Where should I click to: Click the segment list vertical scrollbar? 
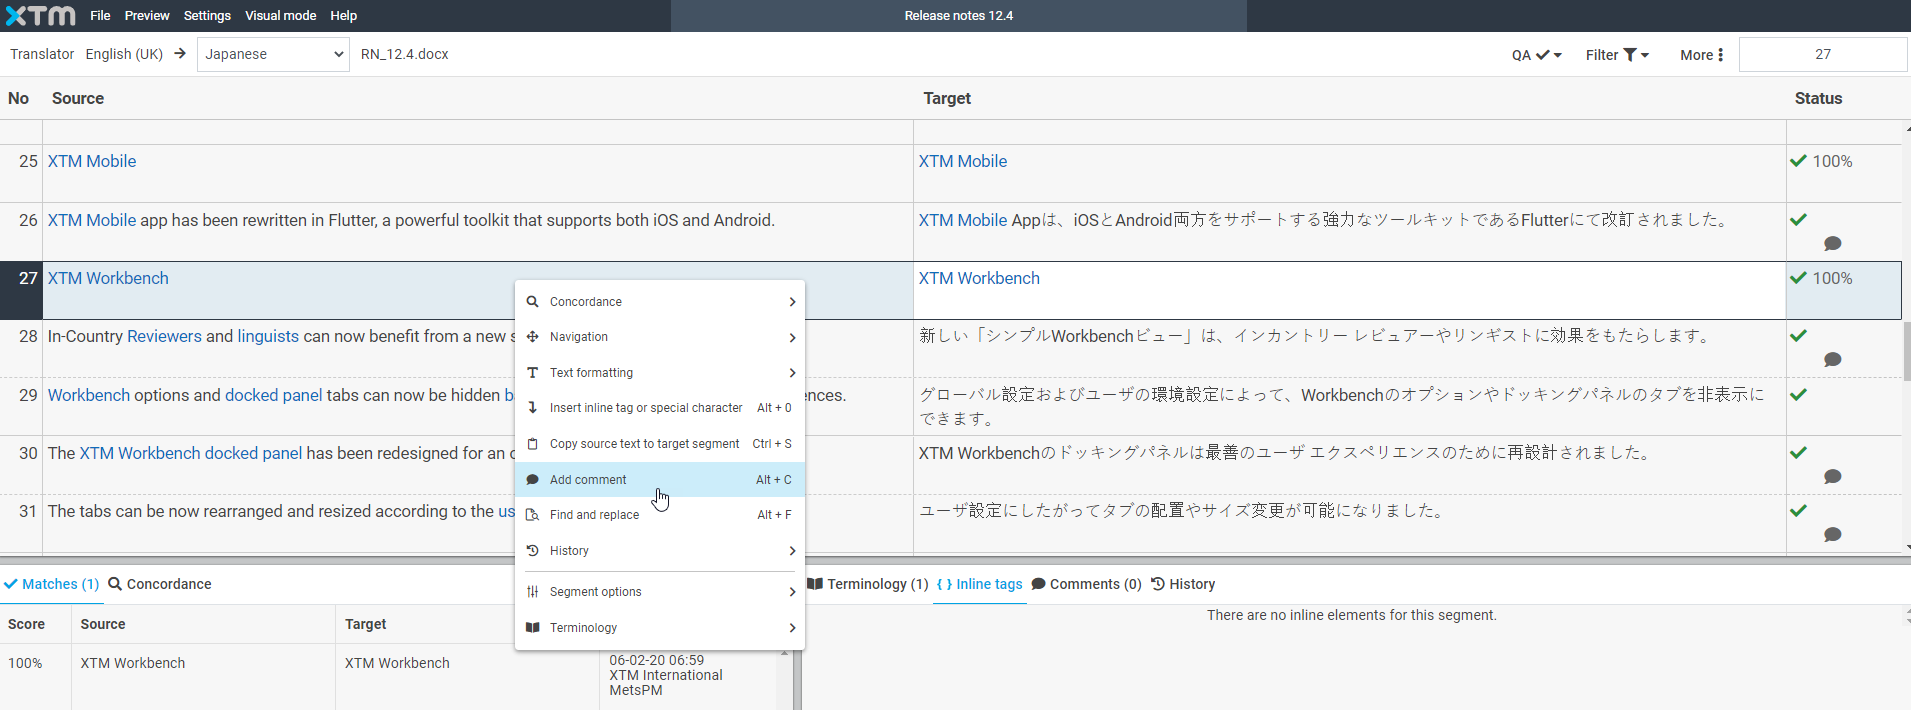1906,350
